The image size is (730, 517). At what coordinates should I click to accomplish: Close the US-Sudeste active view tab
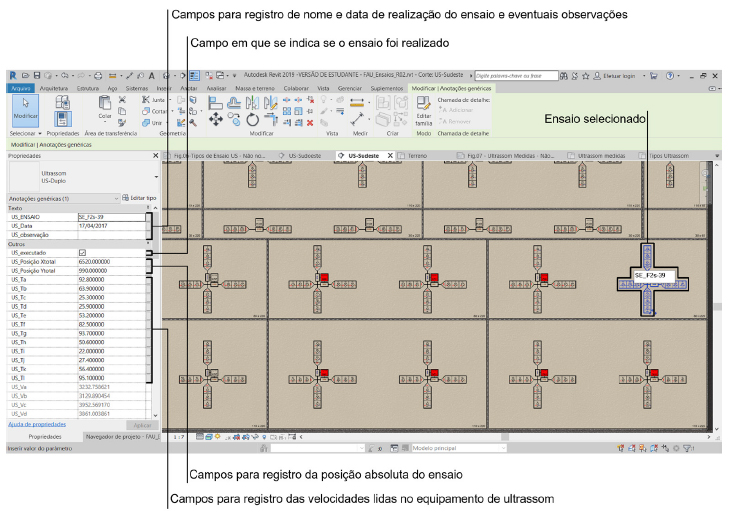(x=390, y=156)
